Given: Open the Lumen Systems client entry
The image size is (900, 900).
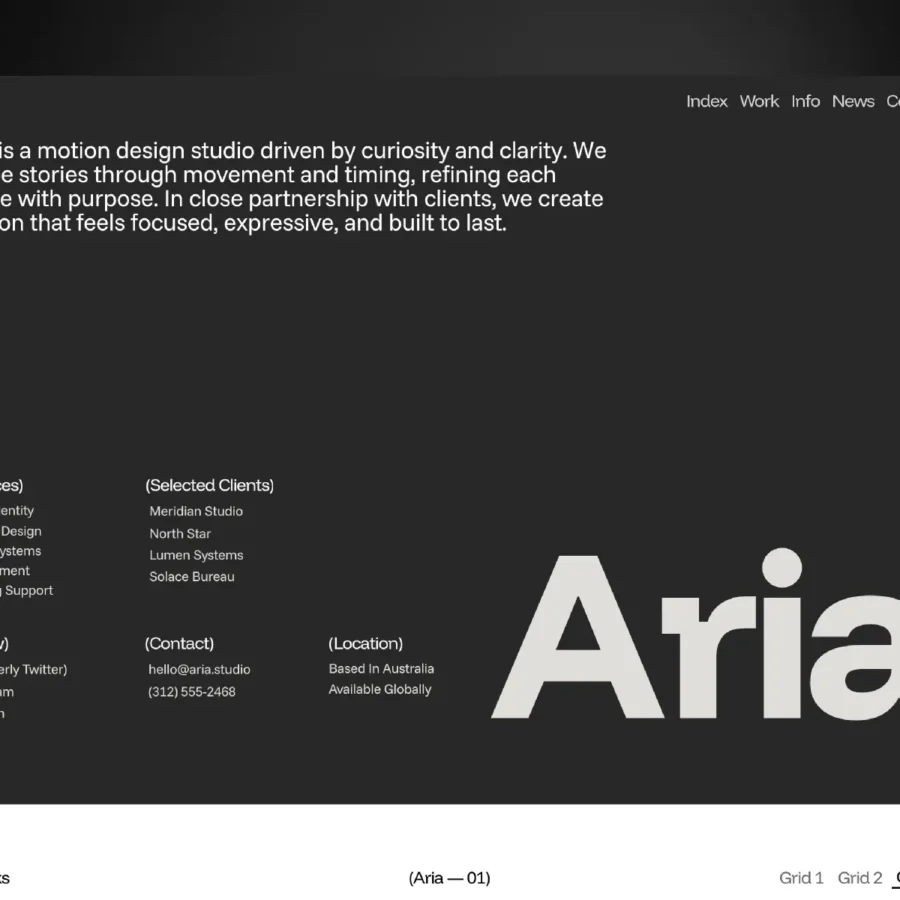Looking at the screenshot, I should click(x=196, y=555).
